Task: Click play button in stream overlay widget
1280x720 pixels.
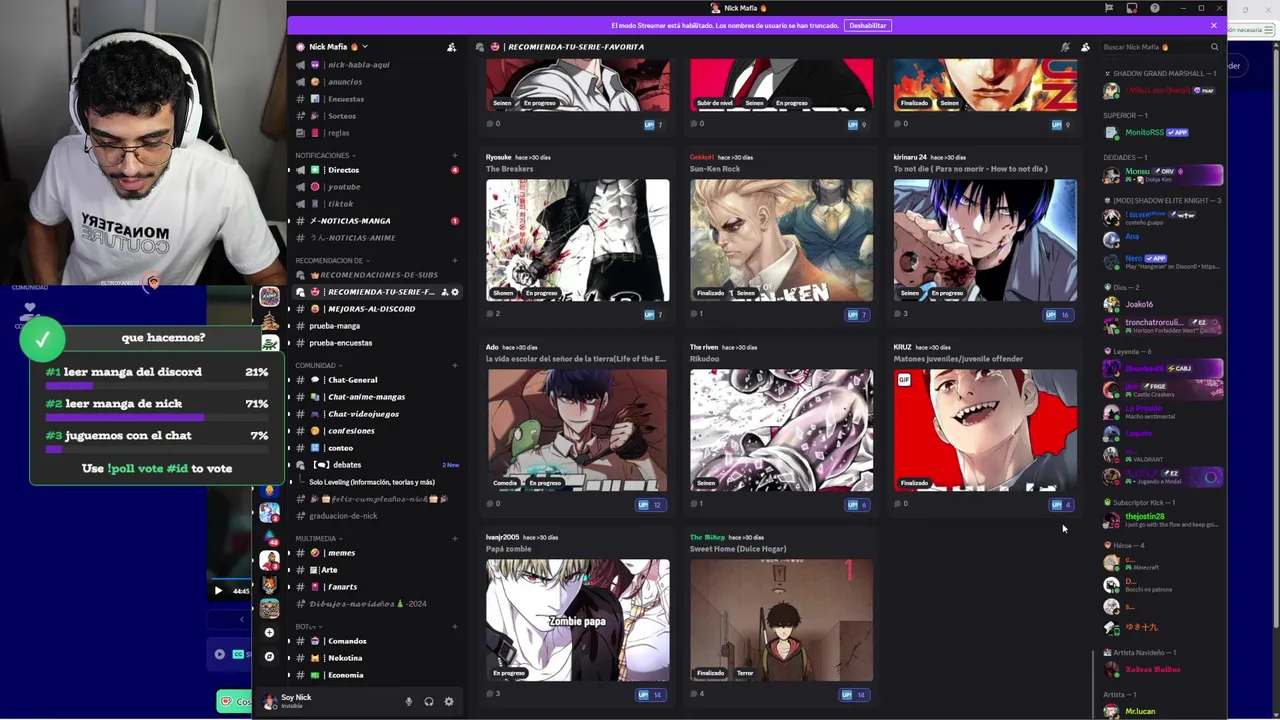Action: click(218, 591)
